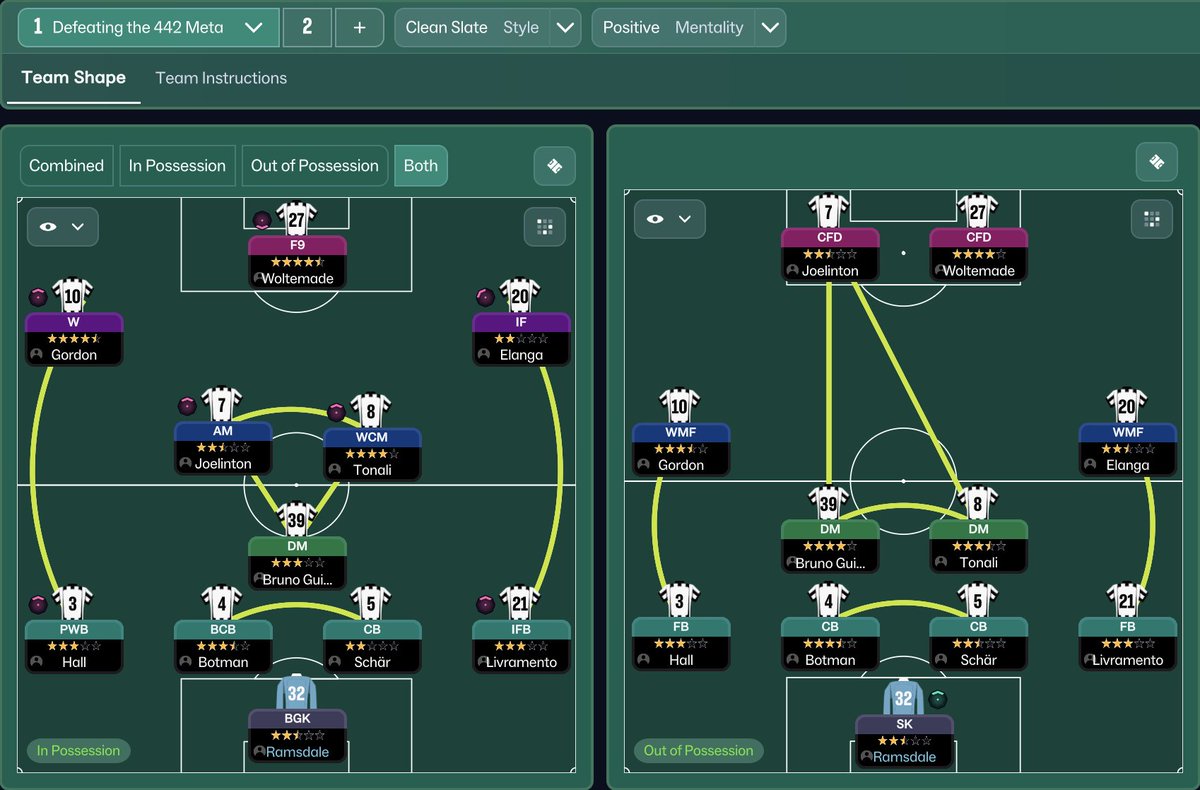
Task: Switch view to In Possession
Action: (177, 166)
